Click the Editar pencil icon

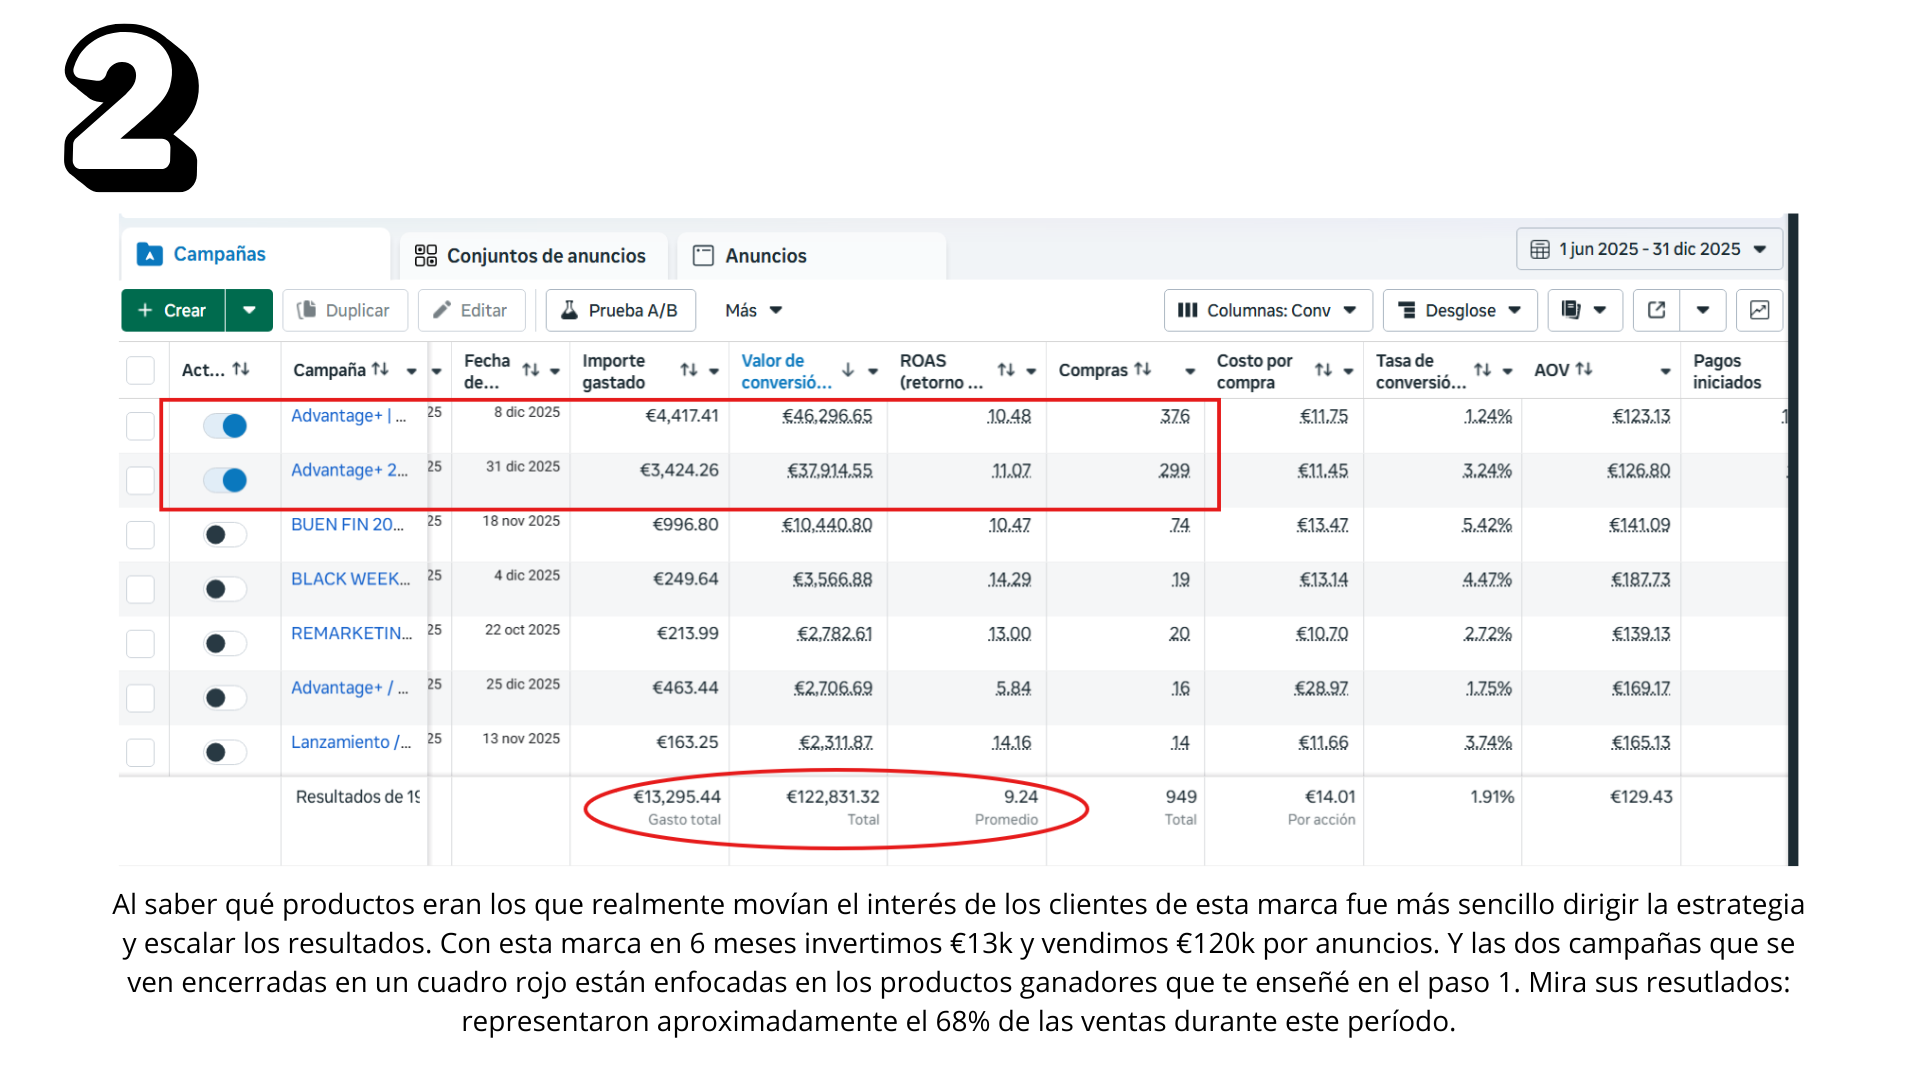[x=441, y=310]
